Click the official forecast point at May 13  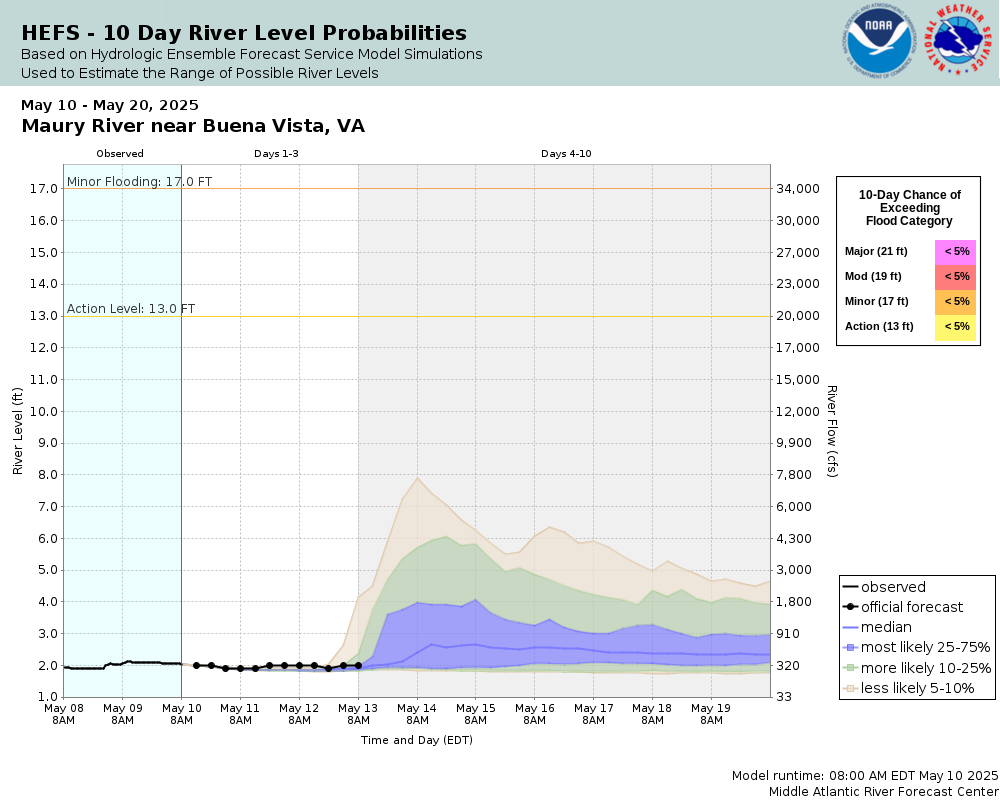click(x=358, y=665)
